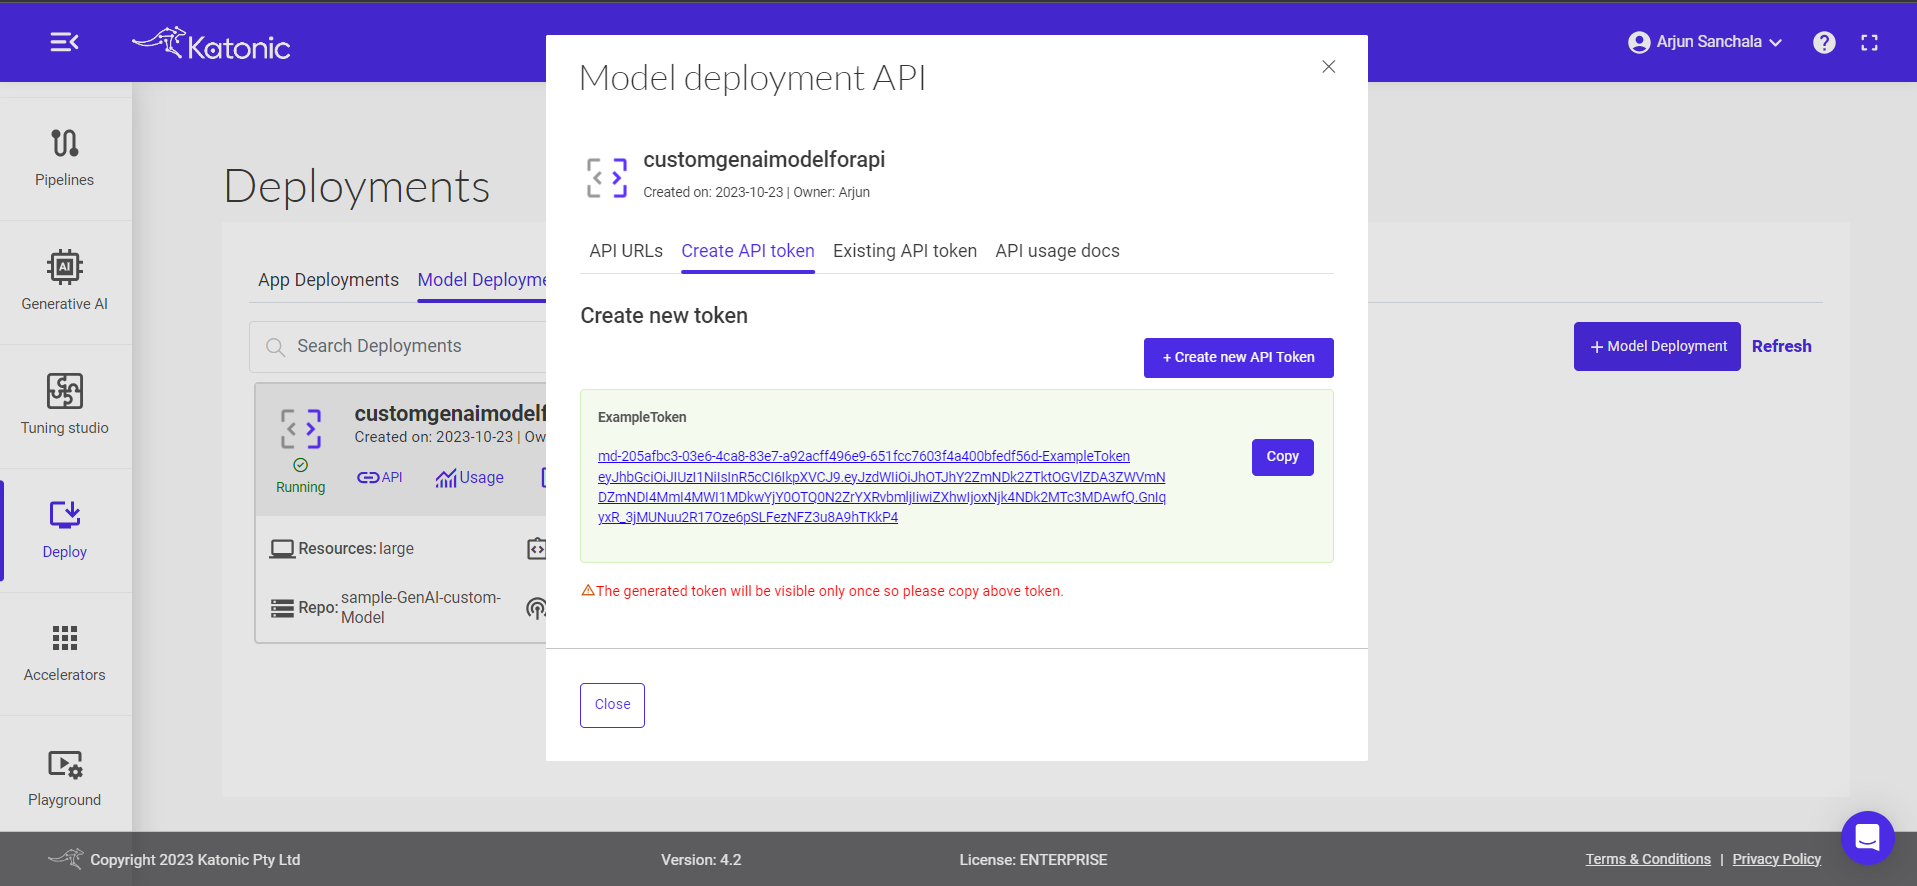Click the Katonic logo in the header
This screenshot has height=886, width=1917.
[211, 44]
